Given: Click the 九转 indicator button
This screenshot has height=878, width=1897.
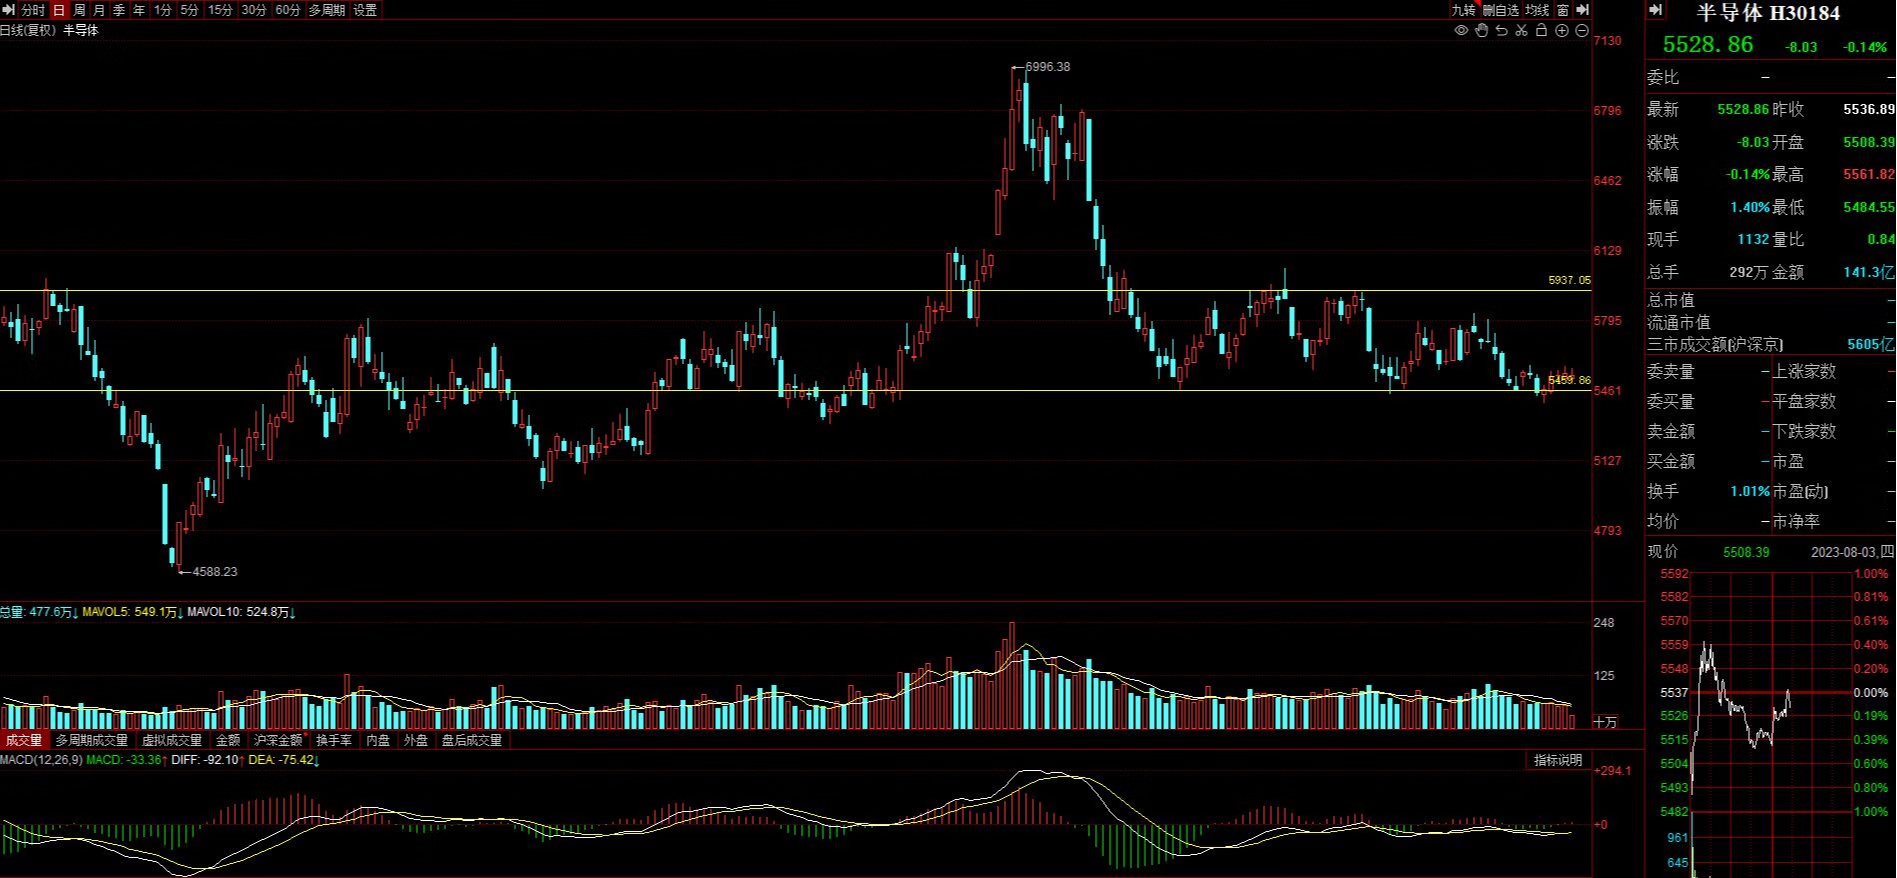Looking at the screenshot, I should (x=1464, y=10).
